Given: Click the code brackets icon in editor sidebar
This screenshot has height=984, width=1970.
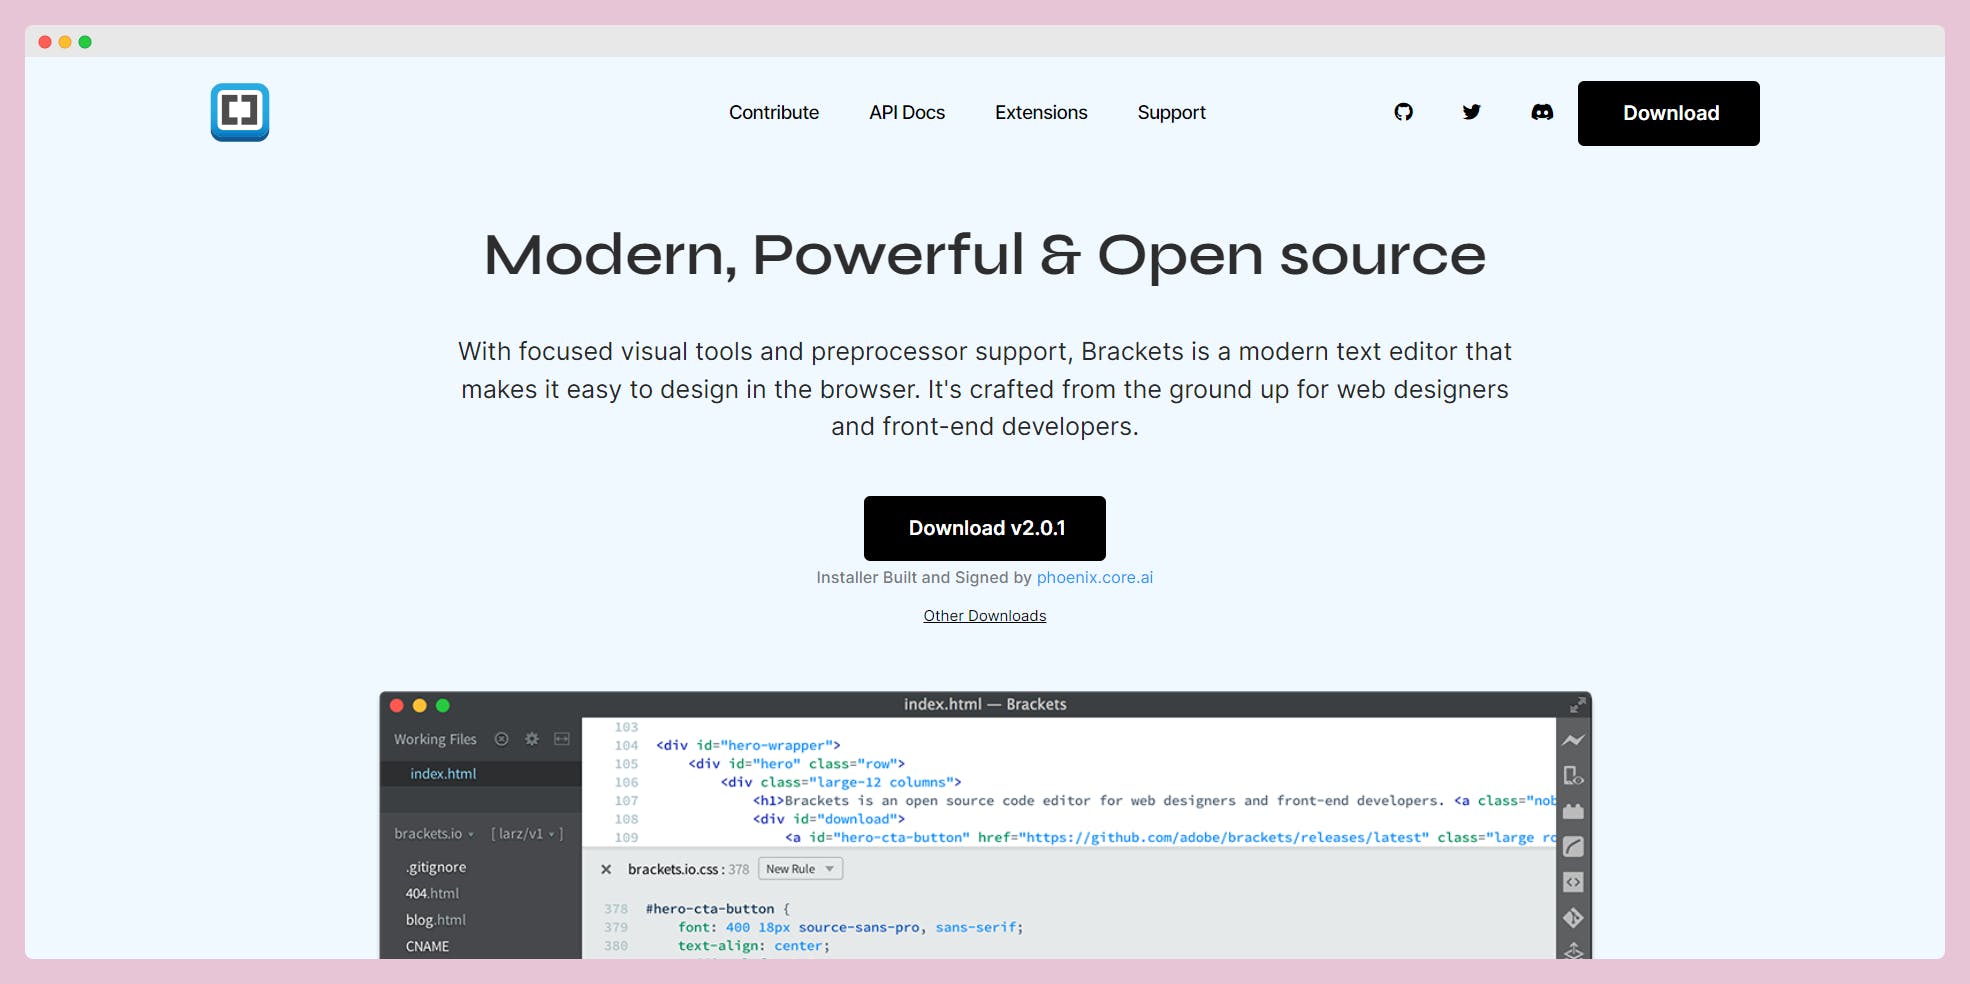Looking at the screenshot, I should (1573, 882).
